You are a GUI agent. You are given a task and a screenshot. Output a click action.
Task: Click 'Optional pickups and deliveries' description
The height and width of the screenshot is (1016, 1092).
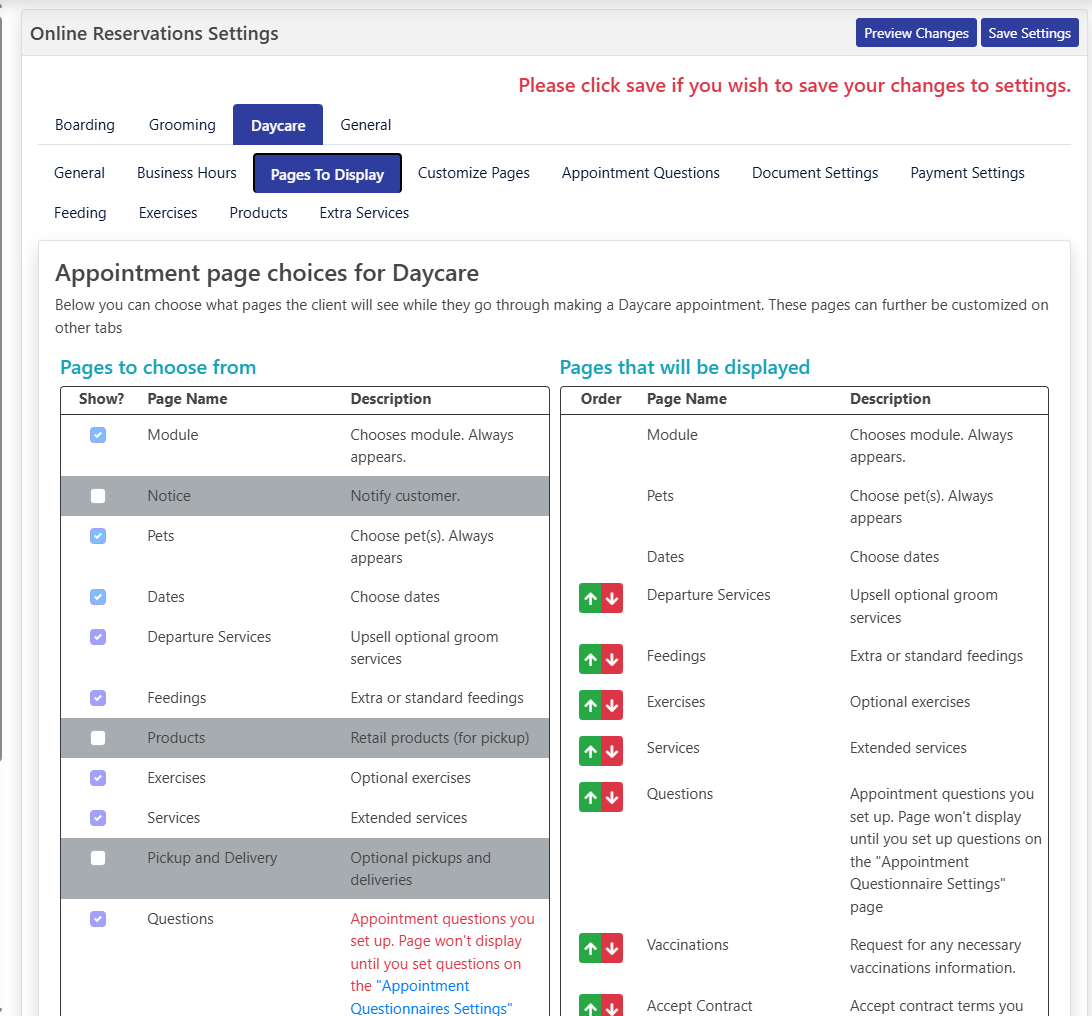click(421, 869)
